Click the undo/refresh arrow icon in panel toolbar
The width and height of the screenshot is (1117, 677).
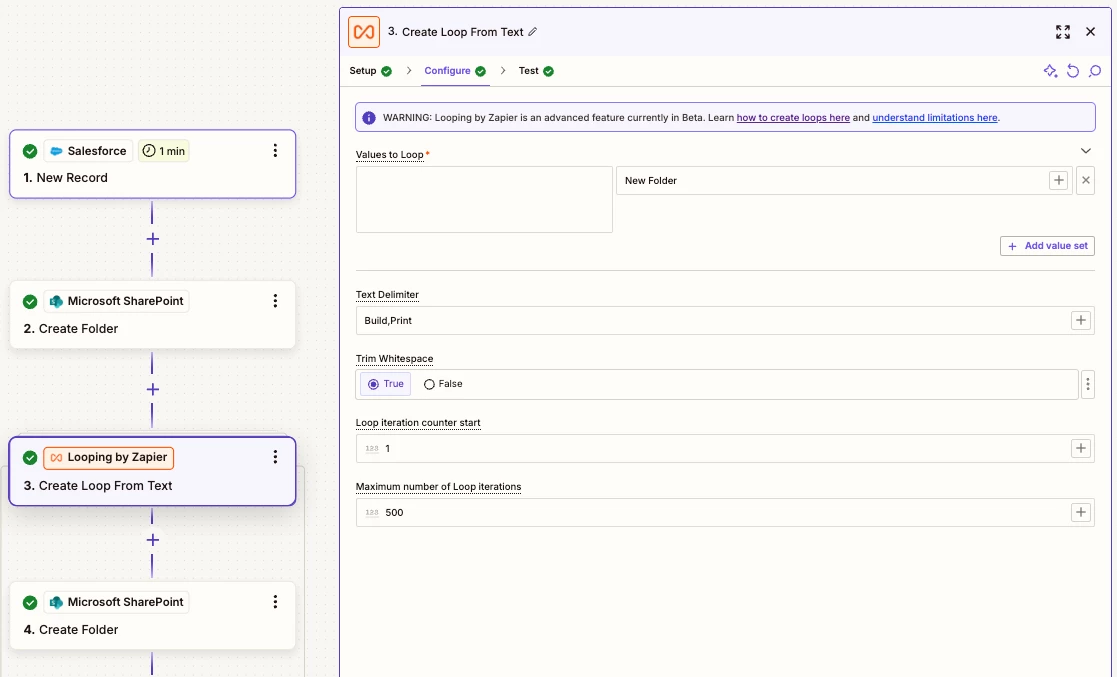tap(1073, 71)
